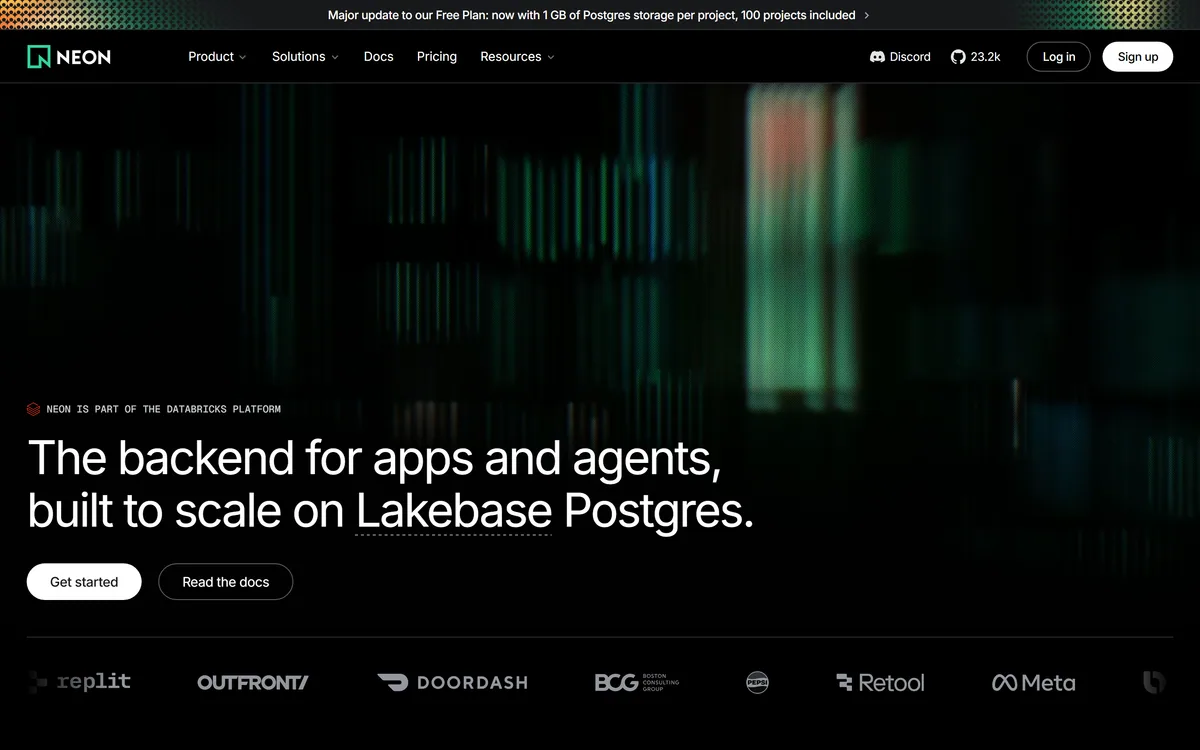Open the Discord link icon
The width and height of the screenshot is (1200, 750).
pyautogui.click(x=877, y=57)
